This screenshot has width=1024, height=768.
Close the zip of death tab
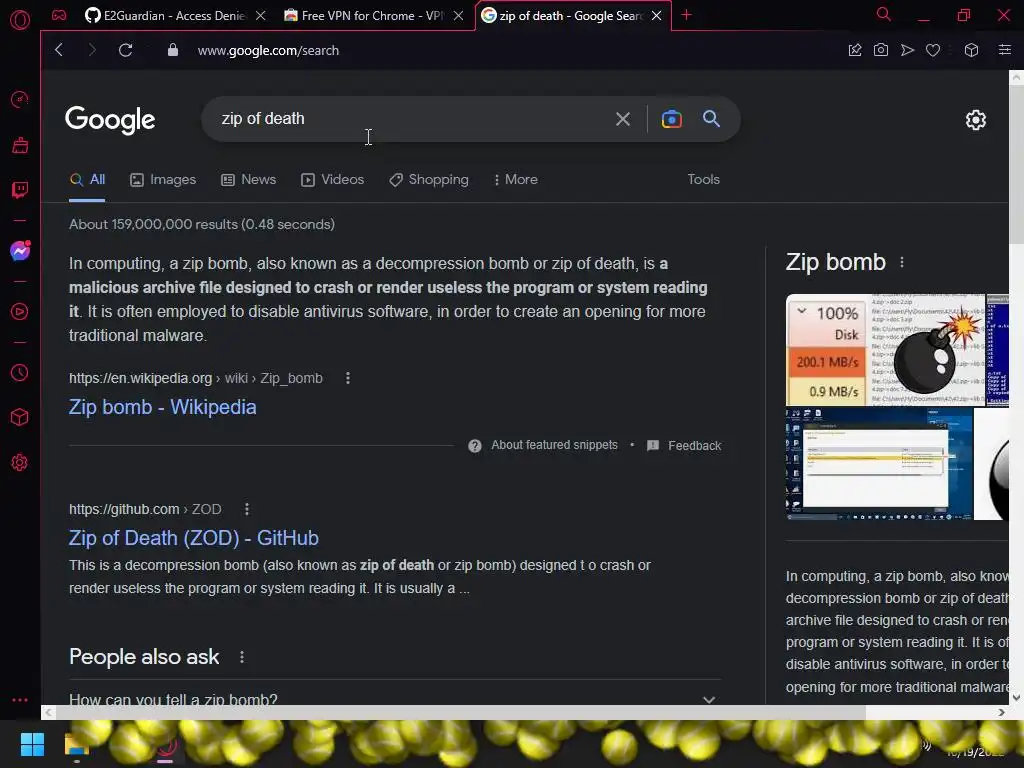656,16
